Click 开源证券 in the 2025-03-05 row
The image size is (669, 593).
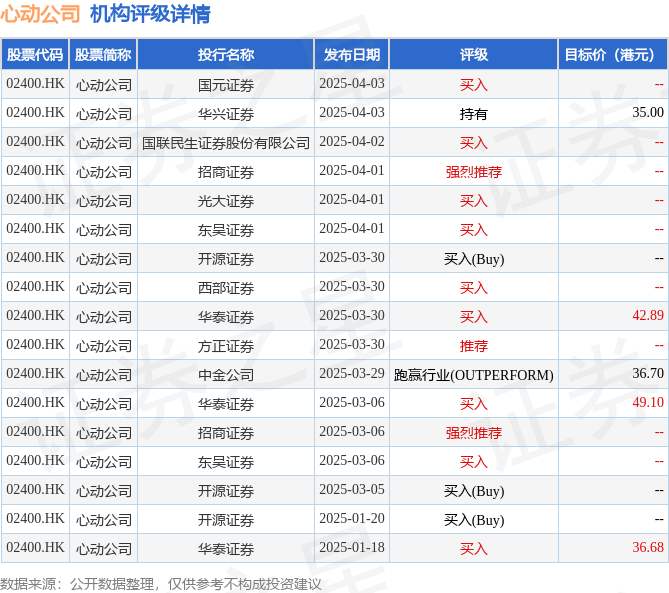click(226, 491)
